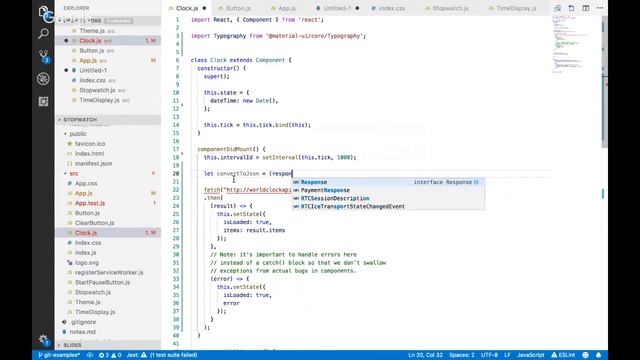The width and height of the screenshot is (640, 360).
Task: Expand the SLIDES section
Action: [x=108, y=345]
